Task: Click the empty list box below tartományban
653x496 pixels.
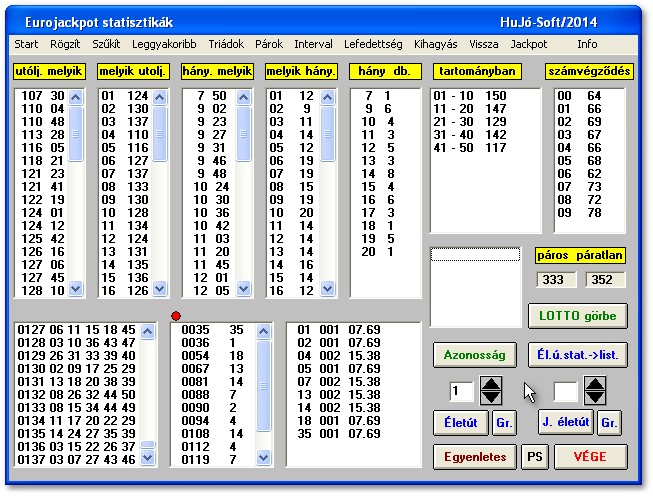Action: 475,287
